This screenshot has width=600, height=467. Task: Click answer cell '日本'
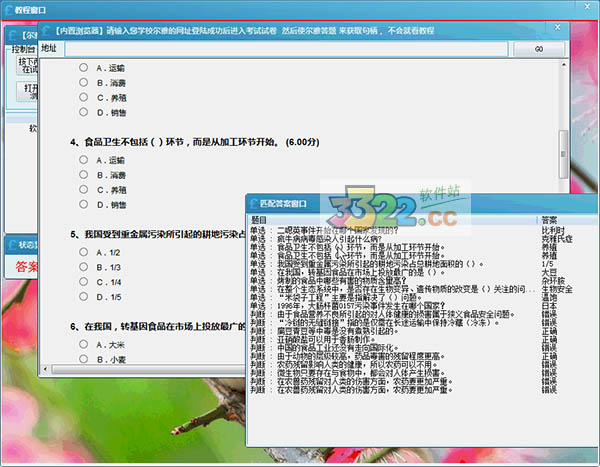(x=549, y=306)
